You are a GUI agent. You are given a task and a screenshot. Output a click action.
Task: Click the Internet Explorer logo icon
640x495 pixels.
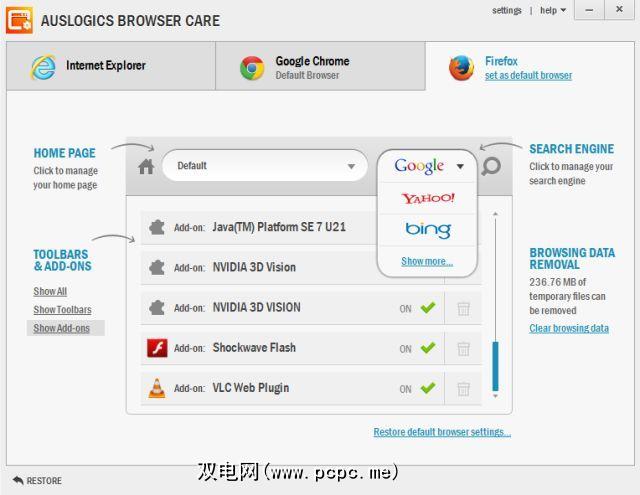(x=43, y=67)
